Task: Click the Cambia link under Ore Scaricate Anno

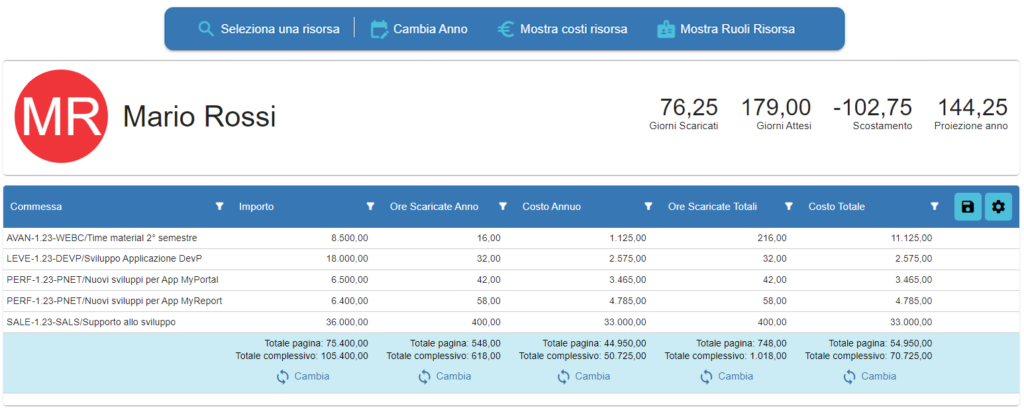Action: point(454,377)
